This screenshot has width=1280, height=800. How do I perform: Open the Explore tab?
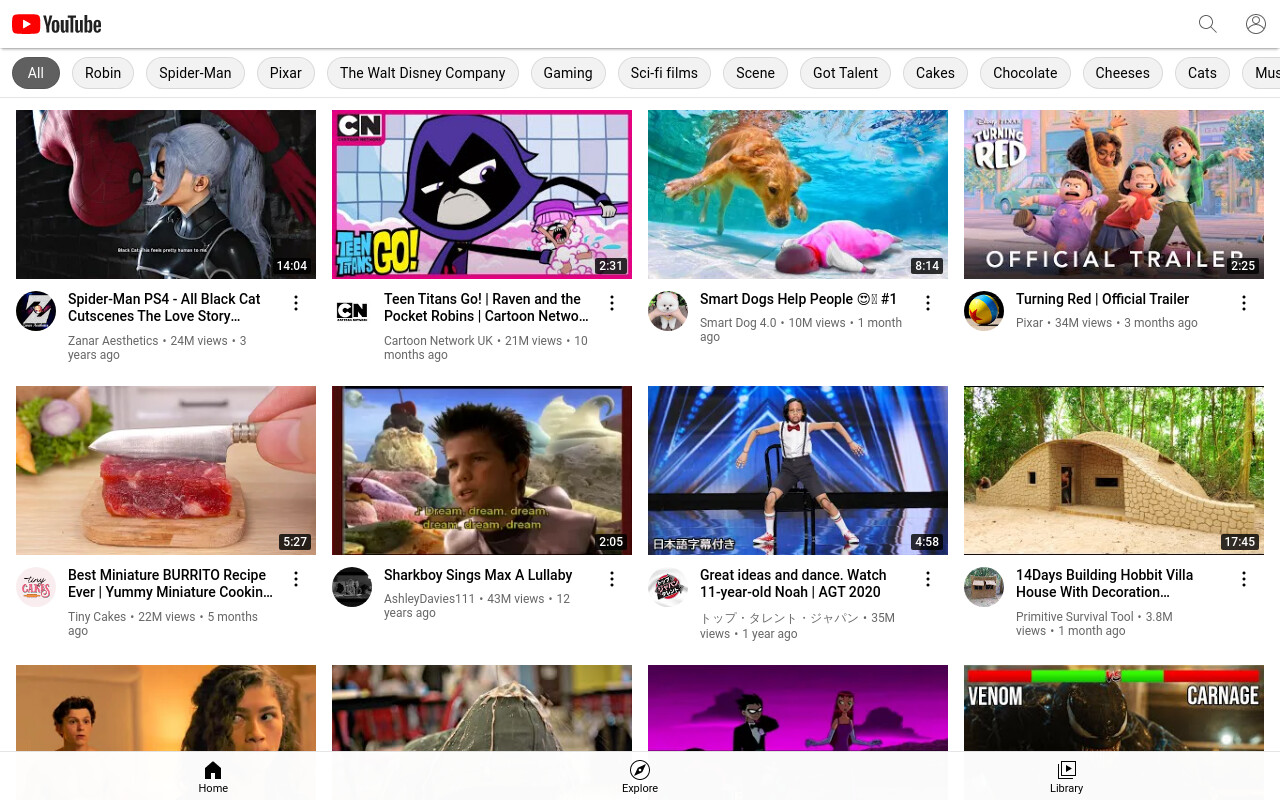pyautogui.click(x=640, y=777)
